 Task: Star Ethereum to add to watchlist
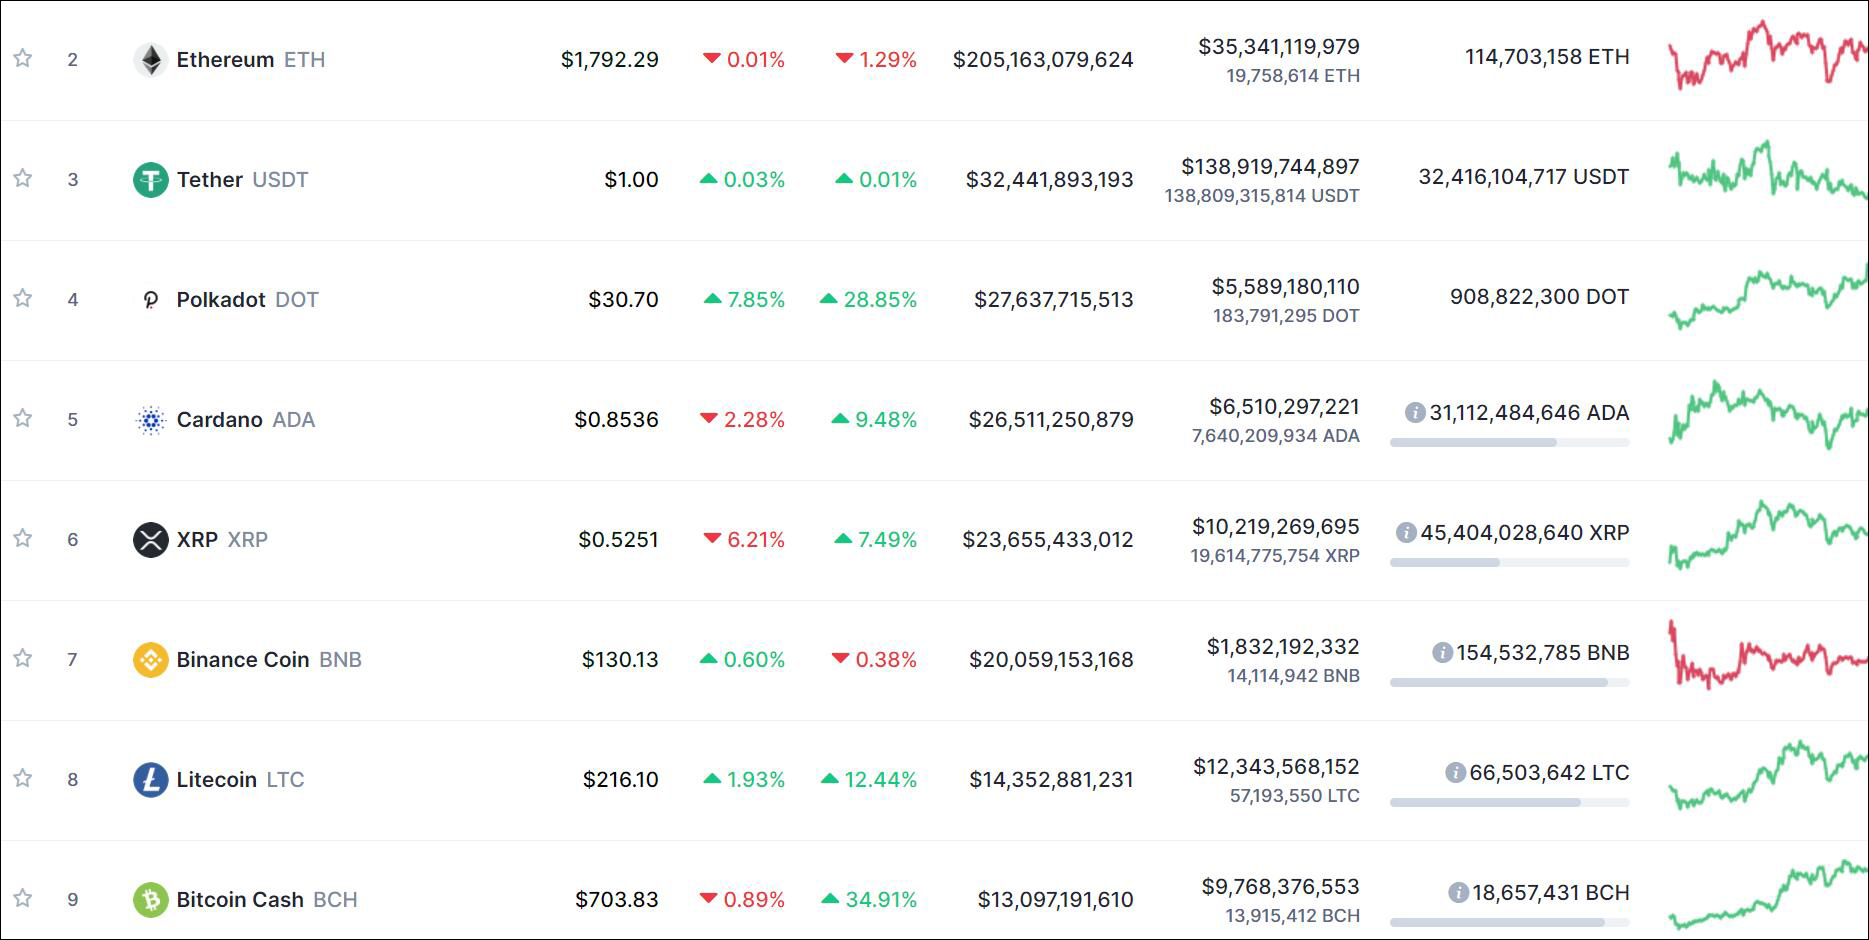[23, 58]
